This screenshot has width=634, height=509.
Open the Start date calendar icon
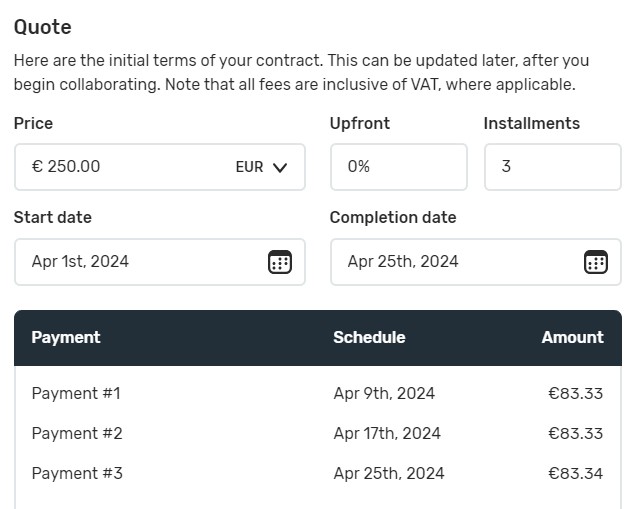(279, 262)
